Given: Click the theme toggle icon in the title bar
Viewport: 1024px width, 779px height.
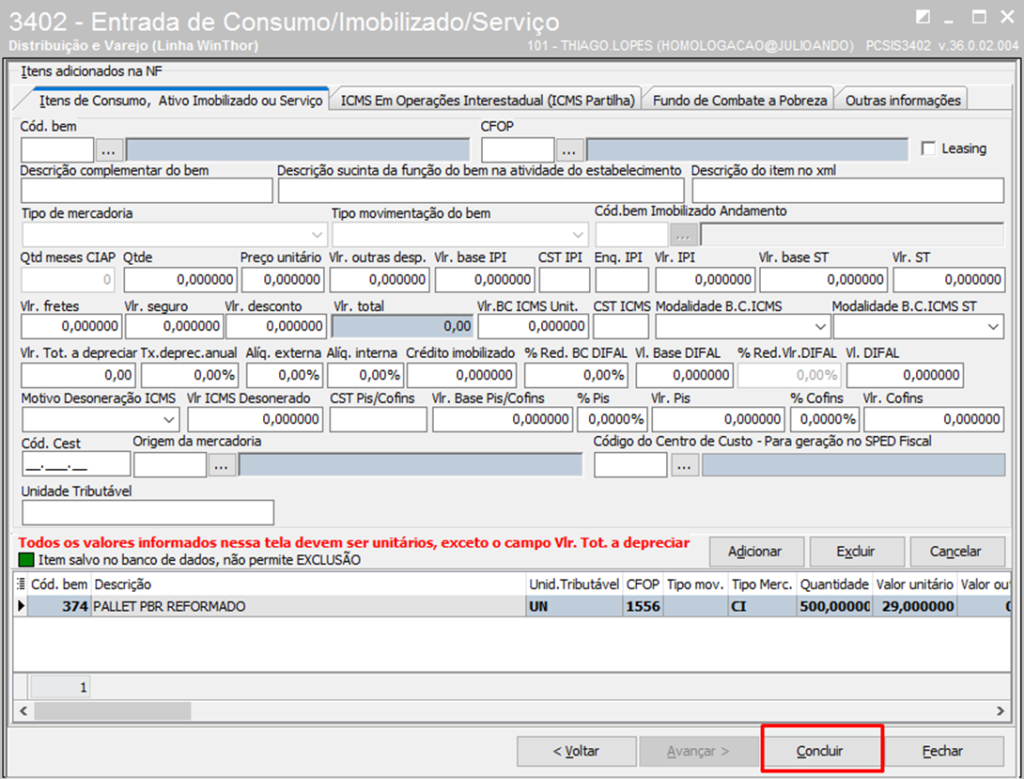Looking at the screenshot, I should (921, 16).
